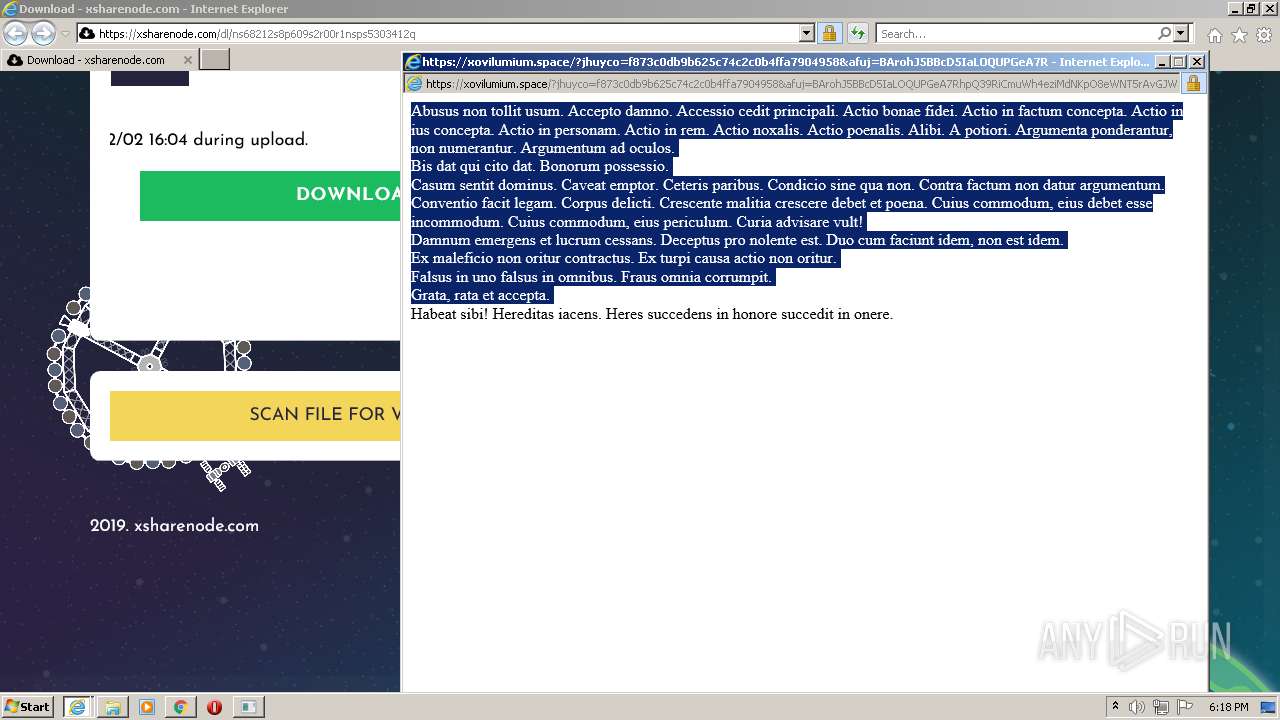Close the main Internet Explorer window
The image size is (1280, 720).
1268,9
